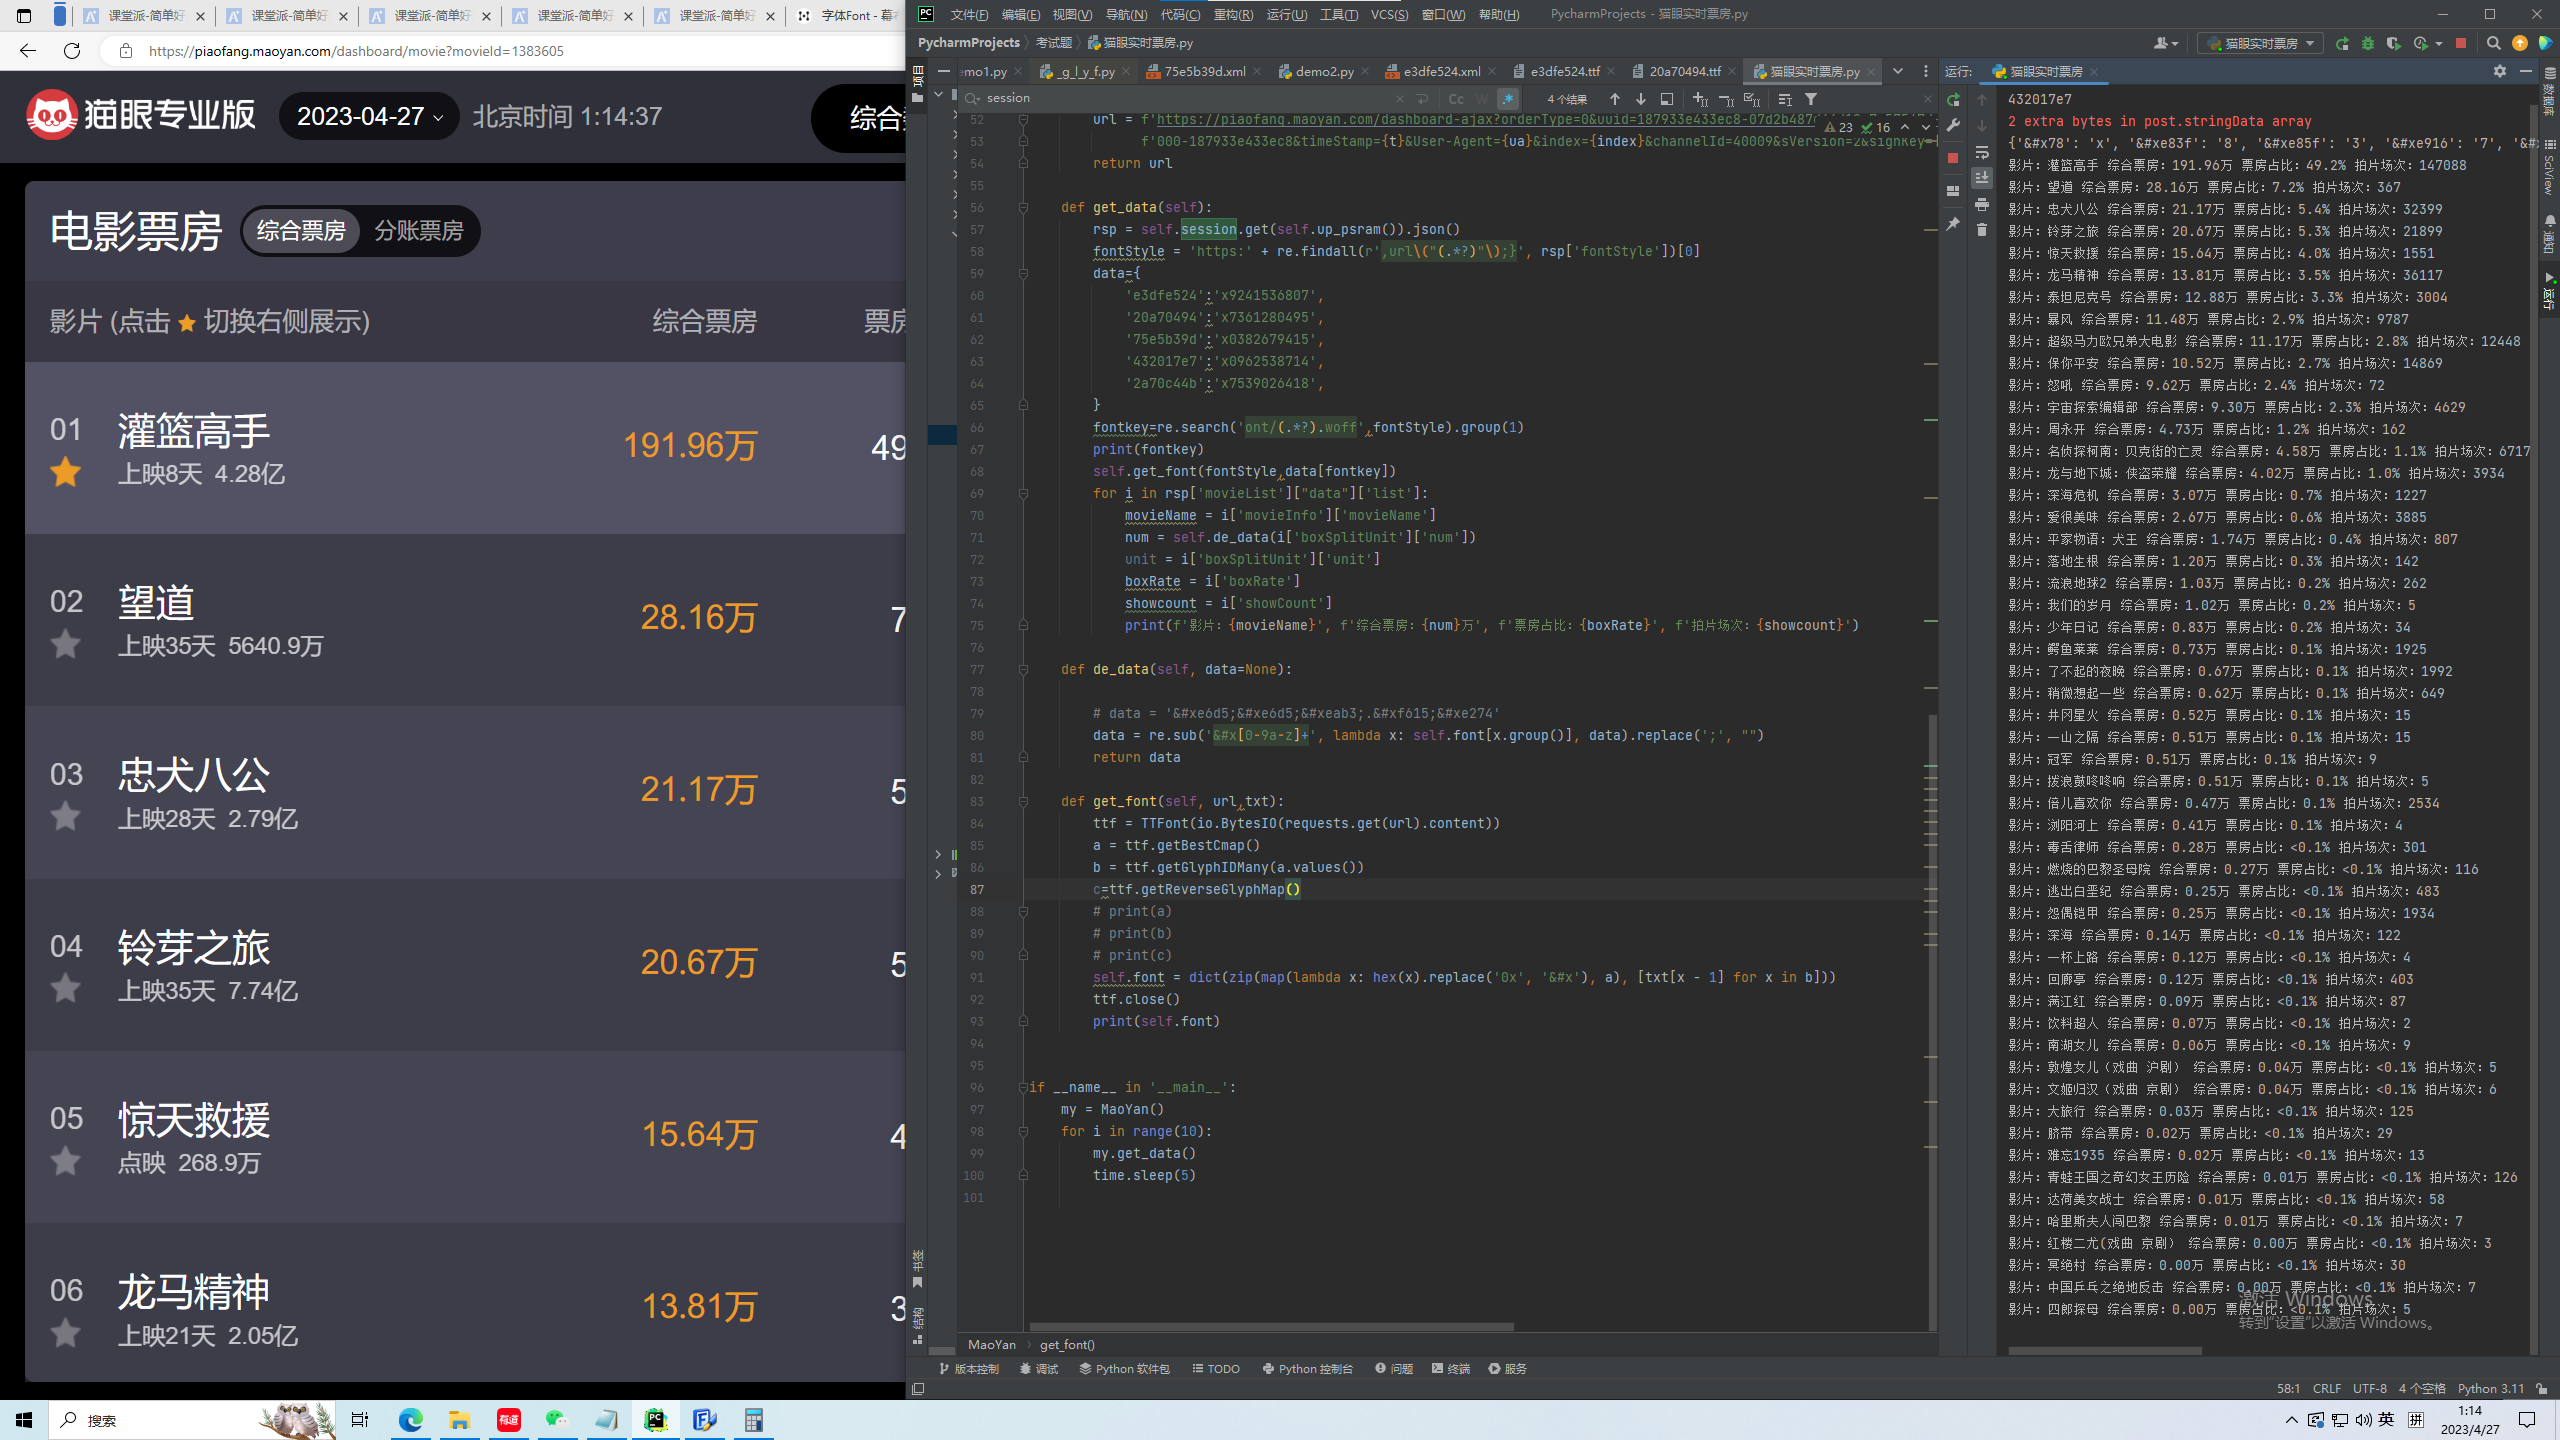The image size is (2560, 1440).
Task: Click the orange IDE update arrow icon
Action: [x=2520, y=43]
